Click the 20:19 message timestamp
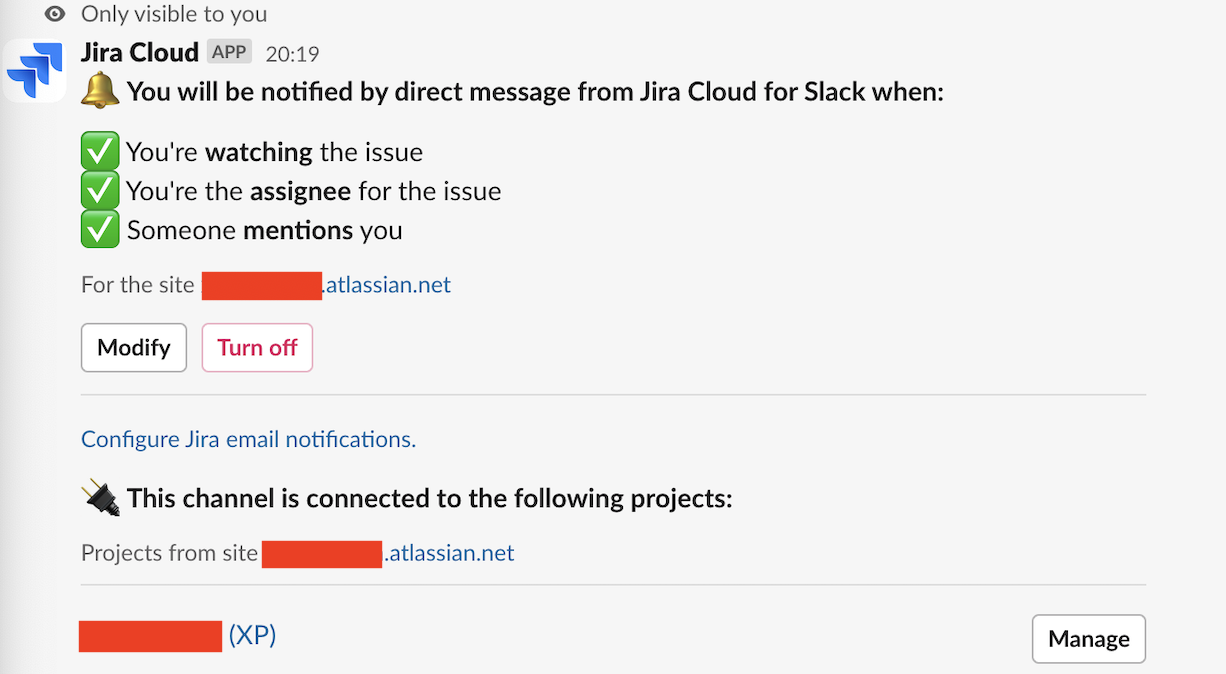This screenshot has width=1226, height=674. coord(295,53)
